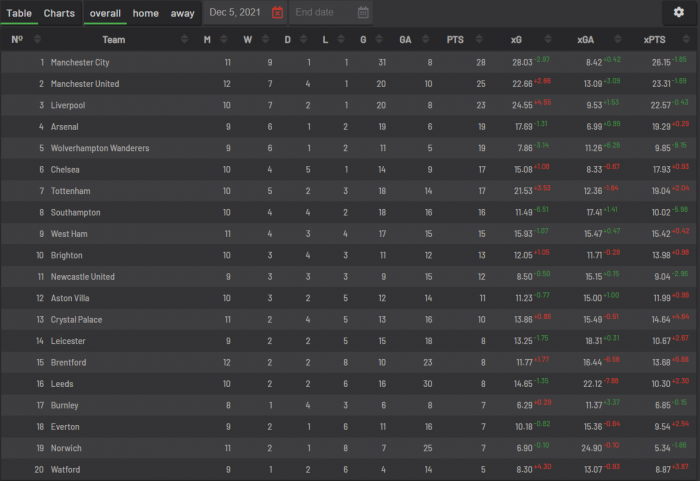Select the overall filter option
Screen dimensions: 700x481
click(105, 13)
